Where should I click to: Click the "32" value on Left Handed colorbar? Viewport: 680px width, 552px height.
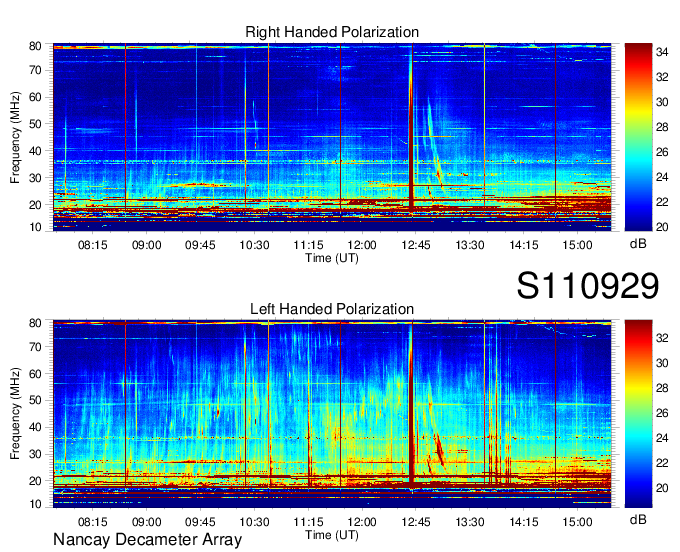click(x=662, y=338)
